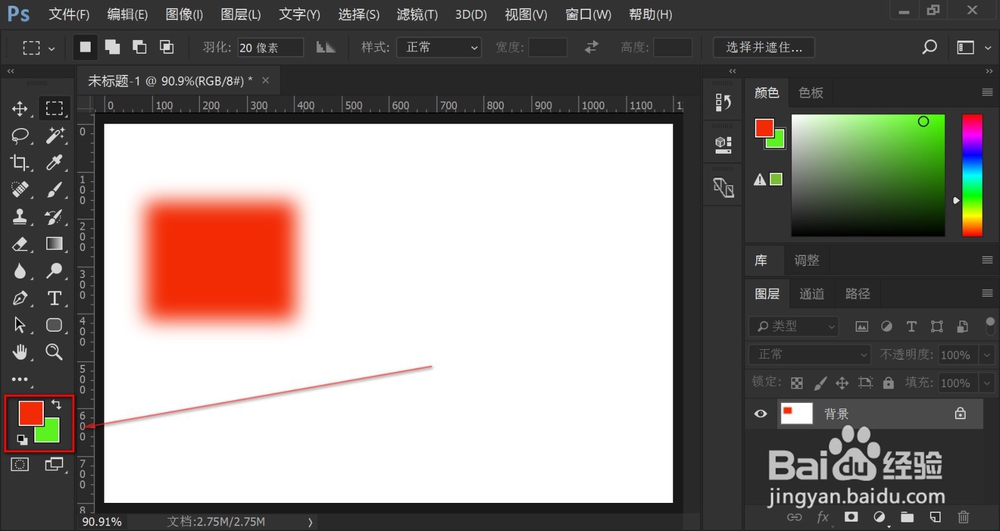Select the Rounded Rectangle shape tool
This screenshot has width=1000, height=531.
pyautogui.click(x=54, y=325)
